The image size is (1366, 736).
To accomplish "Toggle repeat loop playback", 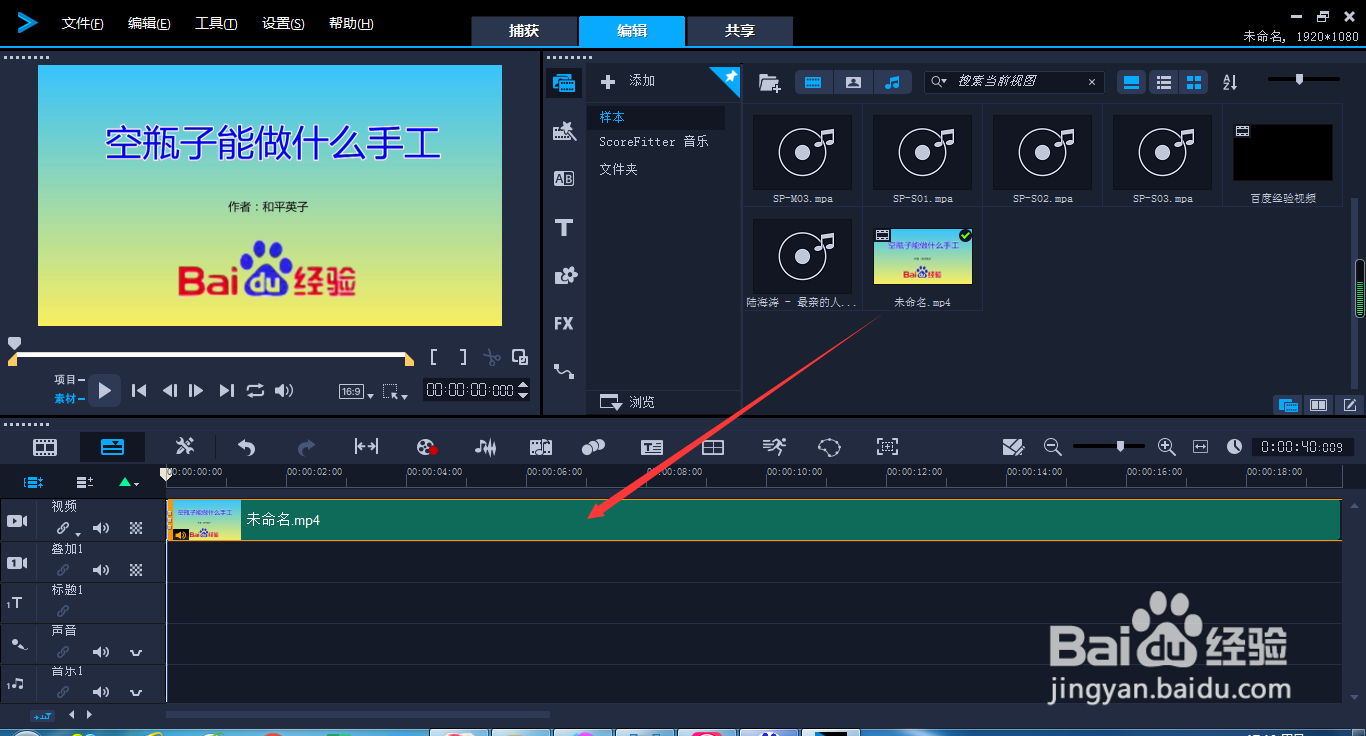I will (x=256, y=391).
